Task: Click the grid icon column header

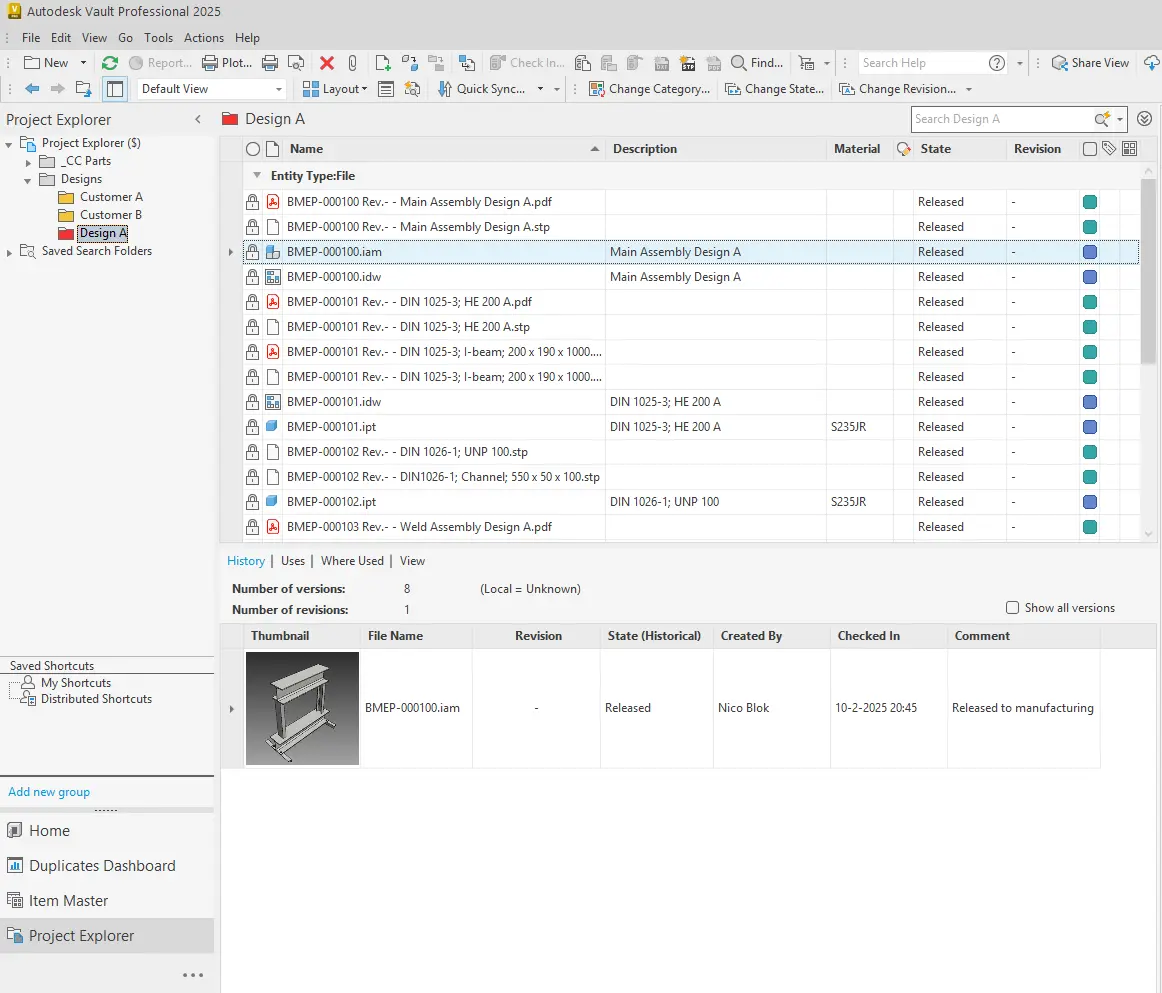Action: tap(1129, 148)
